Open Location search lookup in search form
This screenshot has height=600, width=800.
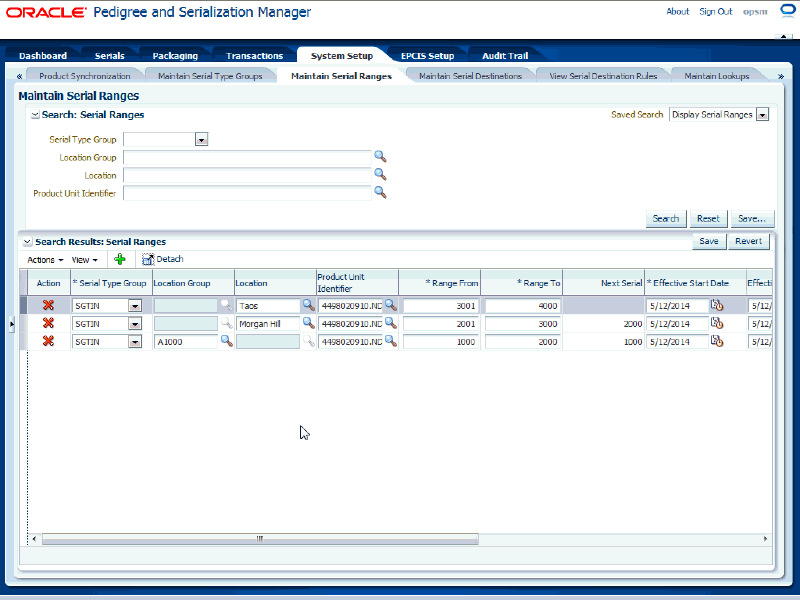(380, 174)
